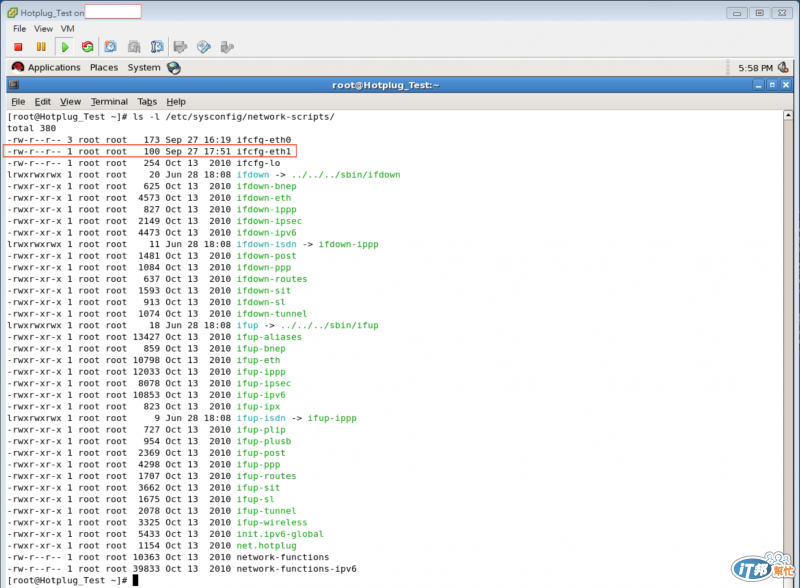Click the revert-to-snapshot toolbar icon

134,47
